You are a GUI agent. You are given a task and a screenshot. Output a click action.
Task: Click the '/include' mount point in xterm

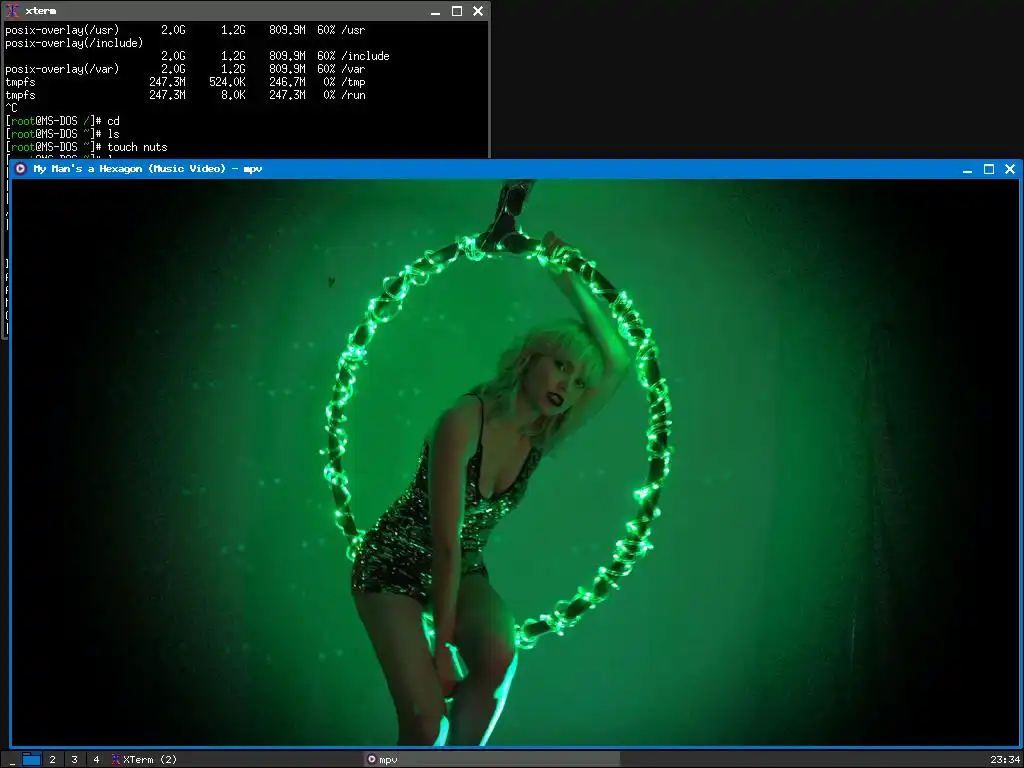[365, 56]
